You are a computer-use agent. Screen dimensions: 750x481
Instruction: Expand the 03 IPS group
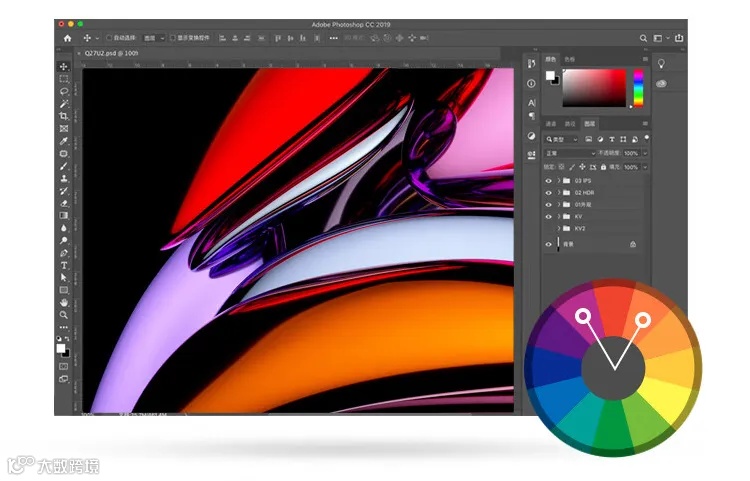(559, 181)
